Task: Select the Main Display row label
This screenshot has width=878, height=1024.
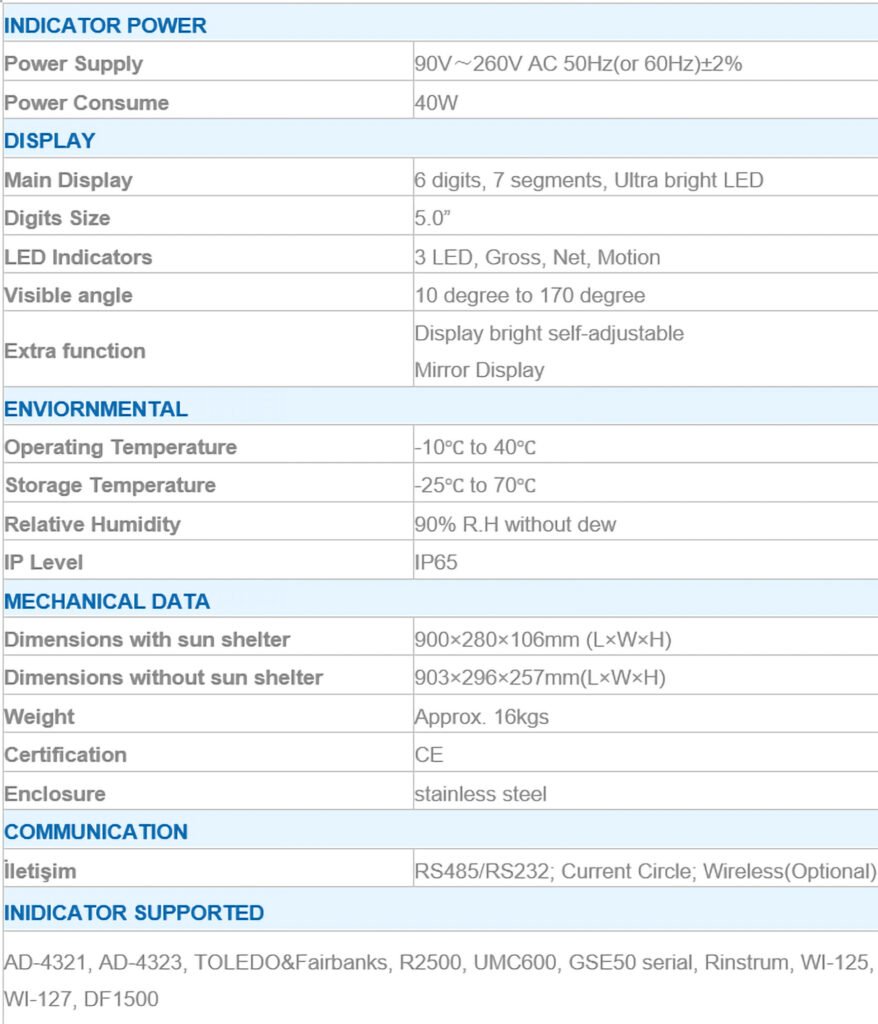Action: 68,180
